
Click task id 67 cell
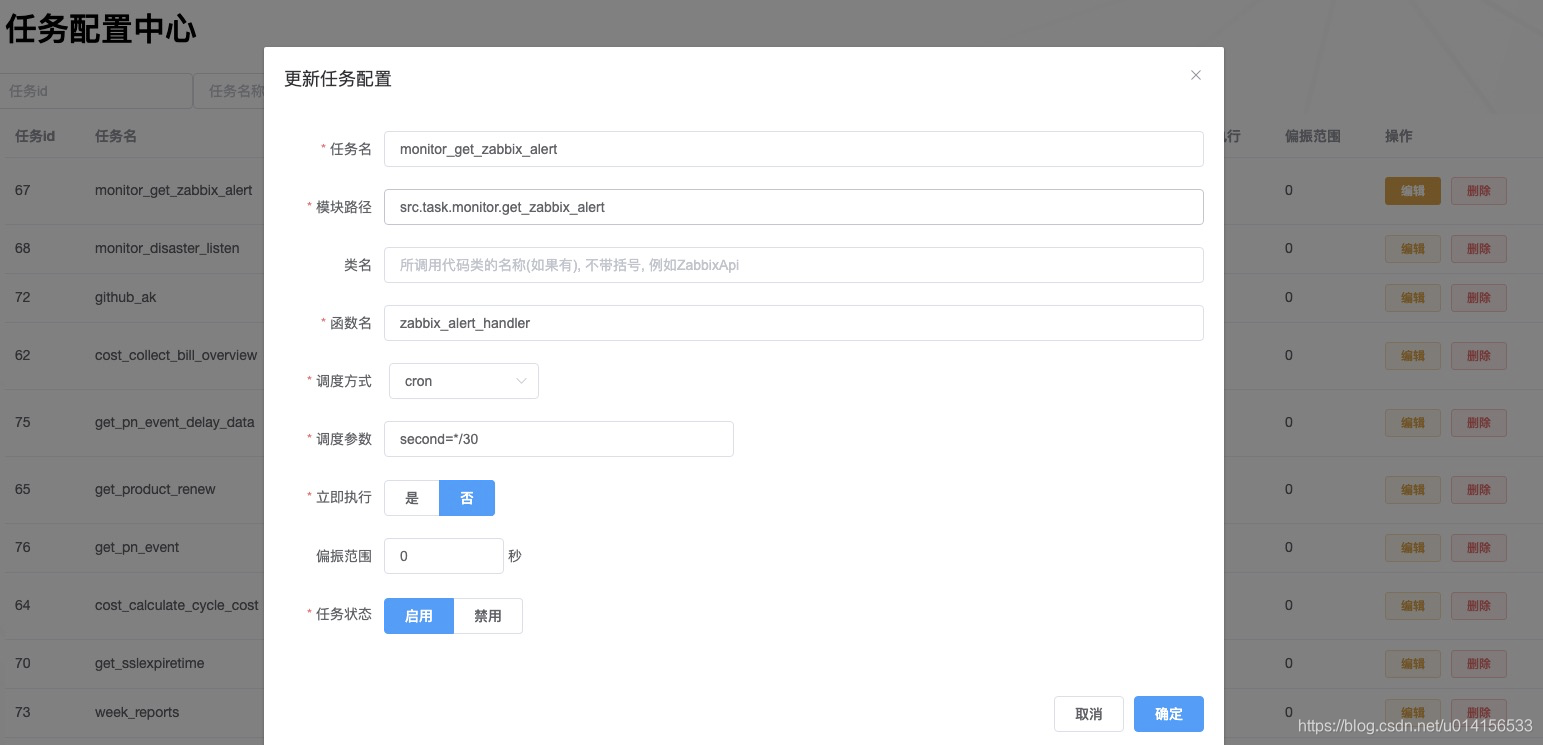23,190
